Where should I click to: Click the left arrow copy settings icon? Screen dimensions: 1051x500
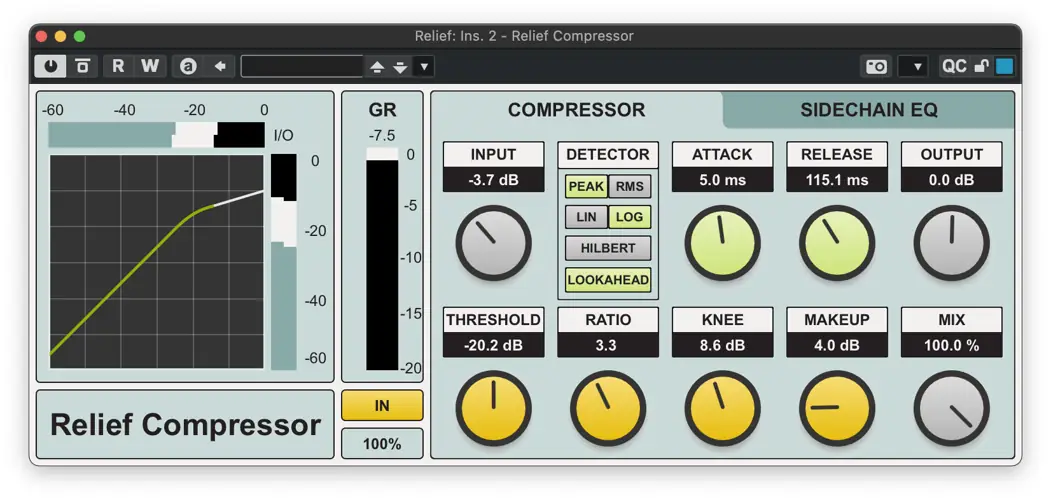(x=220, y=66)
